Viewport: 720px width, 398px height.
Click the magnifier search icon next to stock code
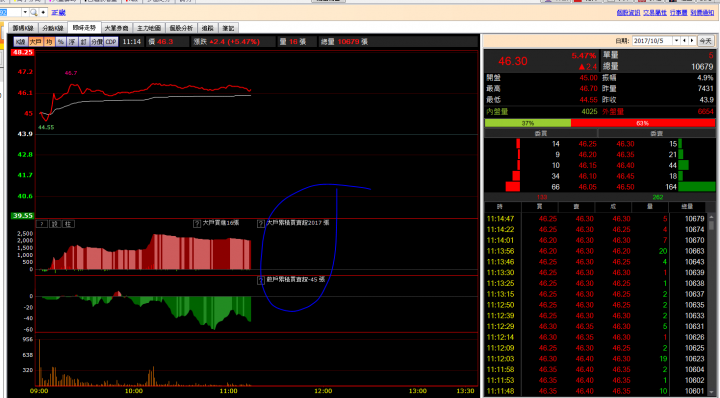pyautogui.click(x=34, y=12)
